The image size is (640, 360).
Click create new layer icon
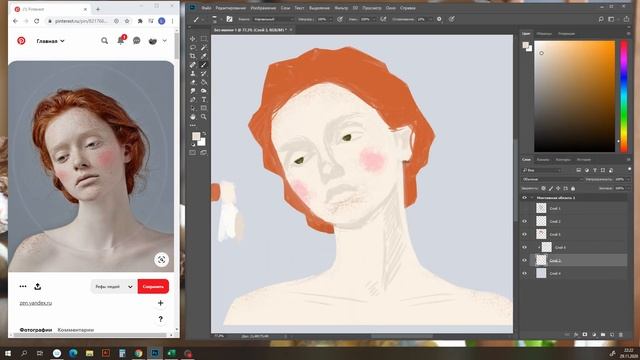(x=612, y=334)
